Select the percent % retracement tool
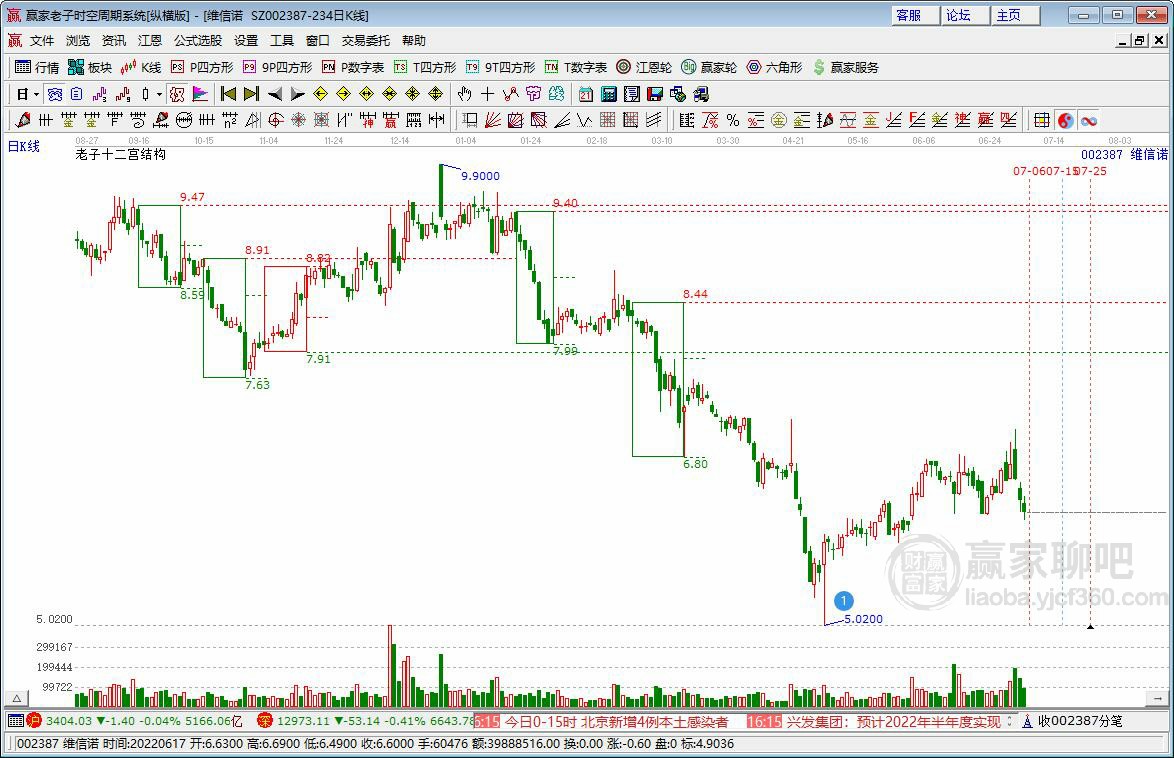The image size is (1174, 758). [x=733, y=120]
